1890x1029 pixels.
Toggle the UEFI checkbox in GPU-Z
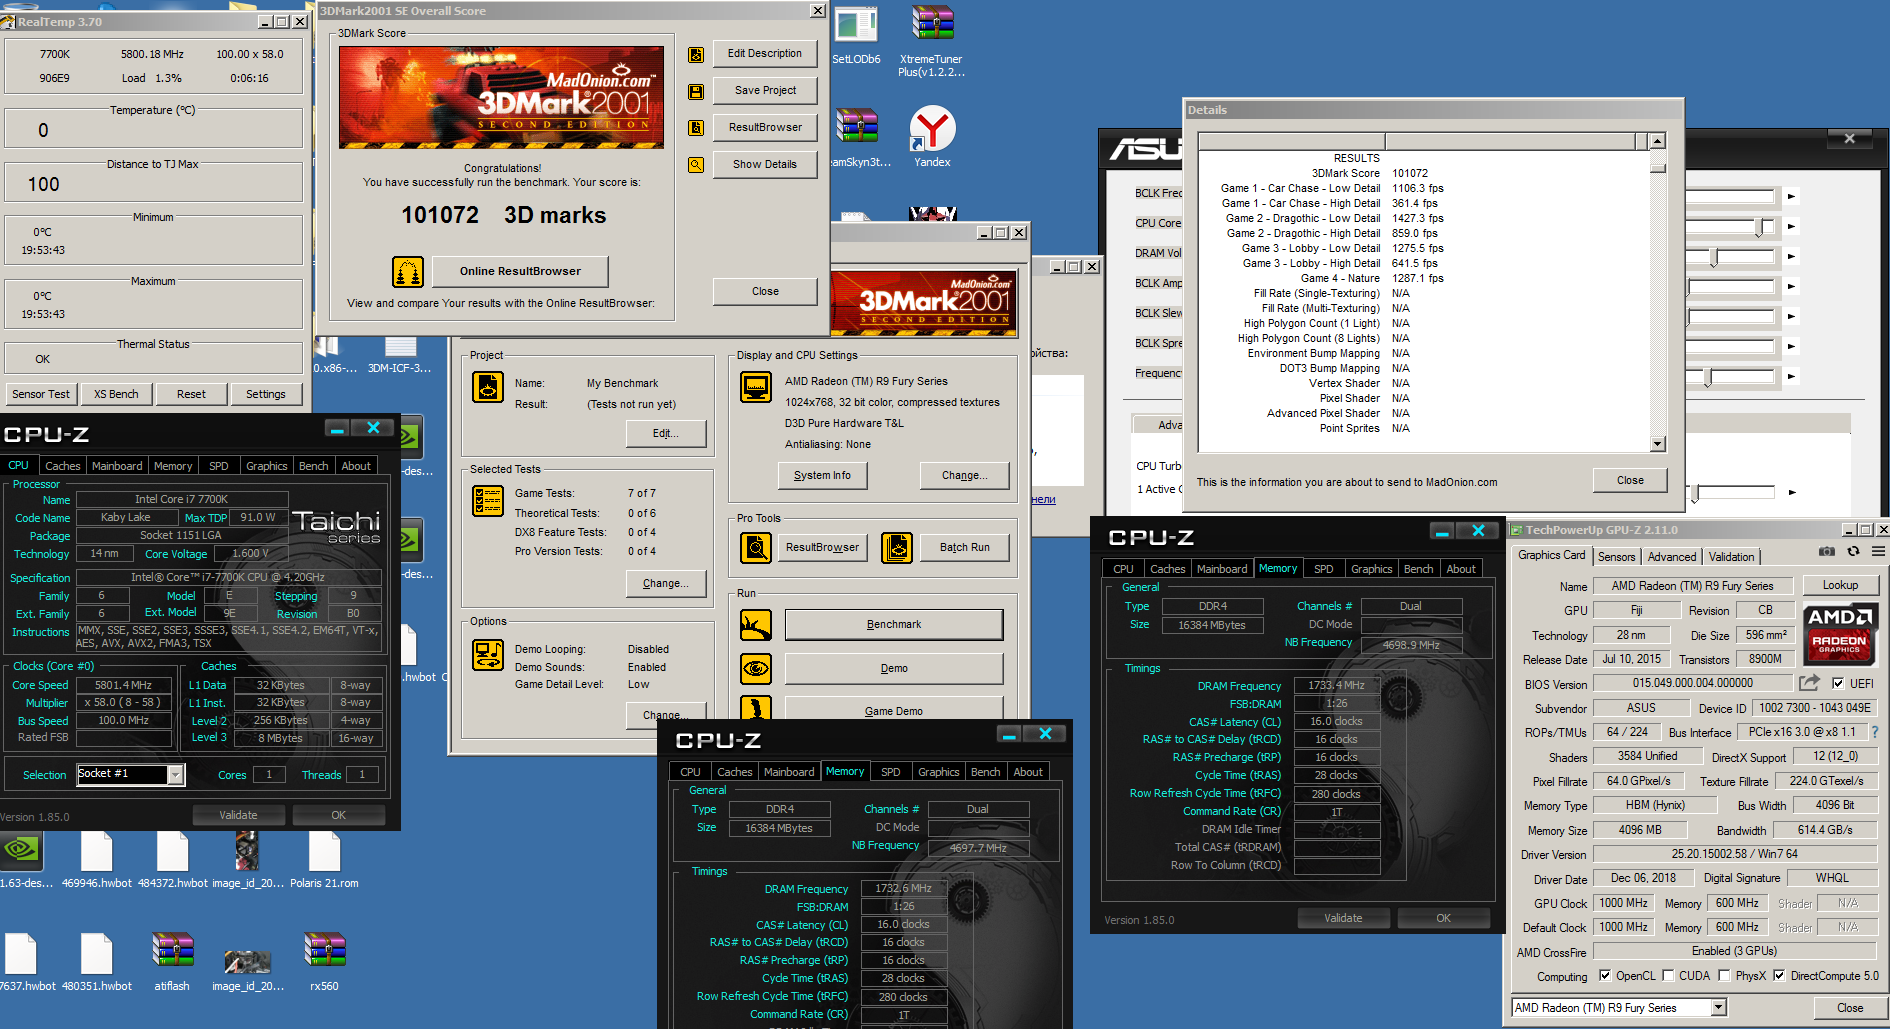(1838, 683)
